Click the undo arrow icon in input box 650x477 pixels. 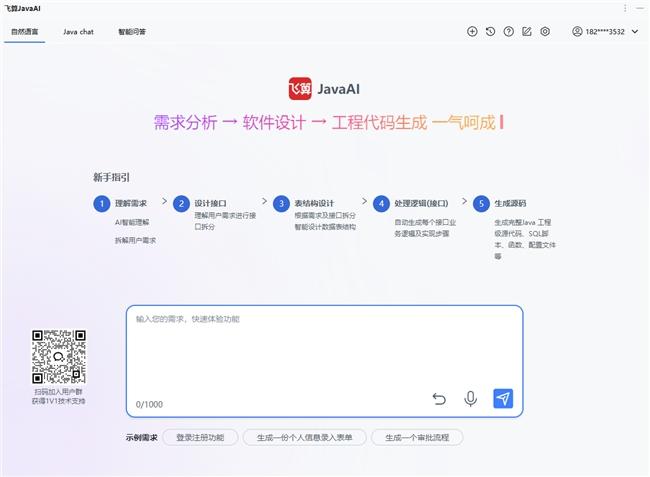(x=439, y=399)
